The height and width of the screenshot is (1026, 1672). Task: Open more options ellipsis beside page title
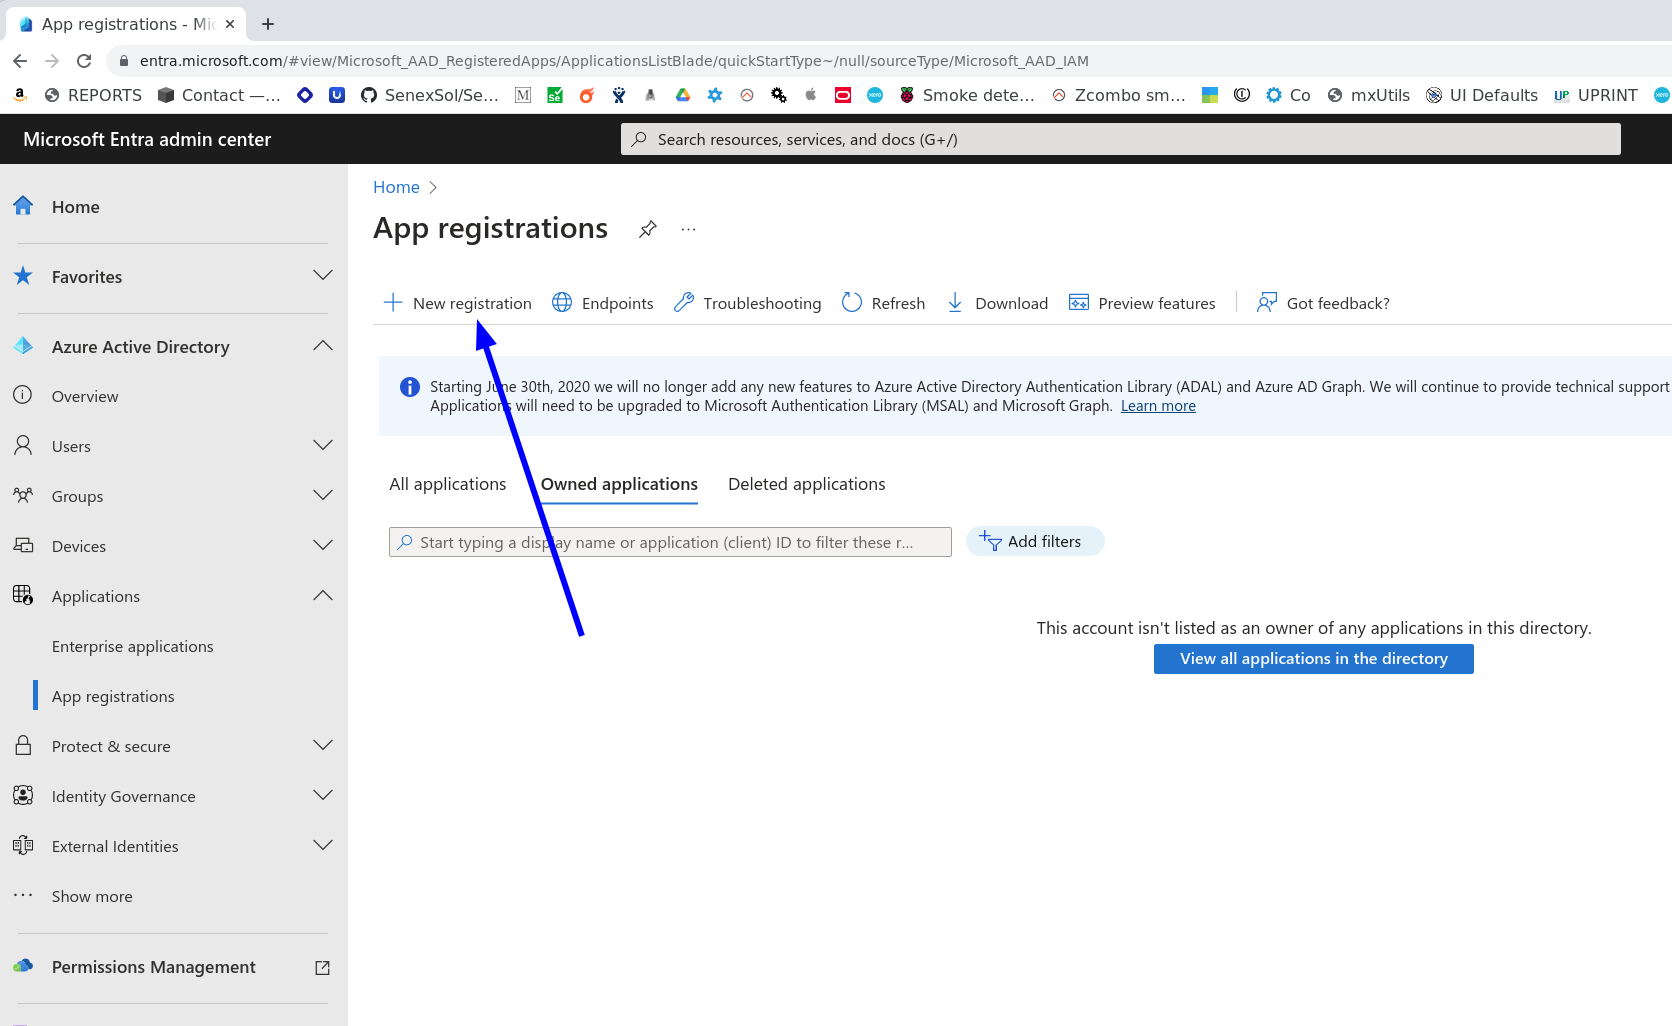point(688,229)
